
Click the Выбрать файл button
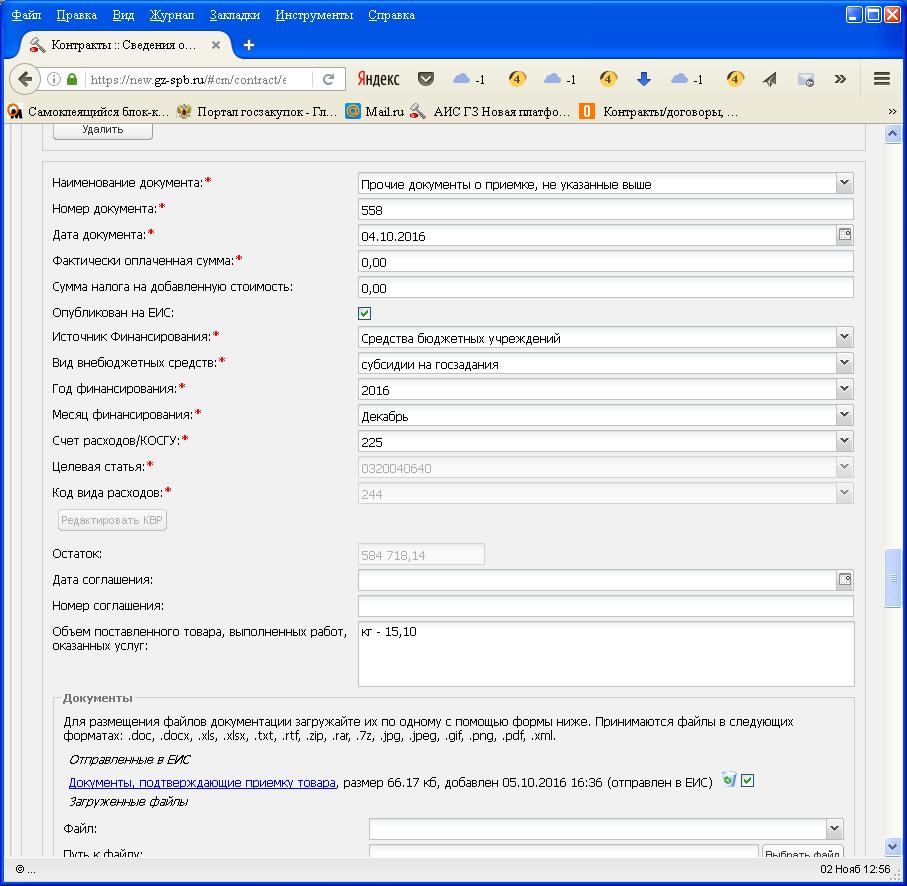coord(802,851)
